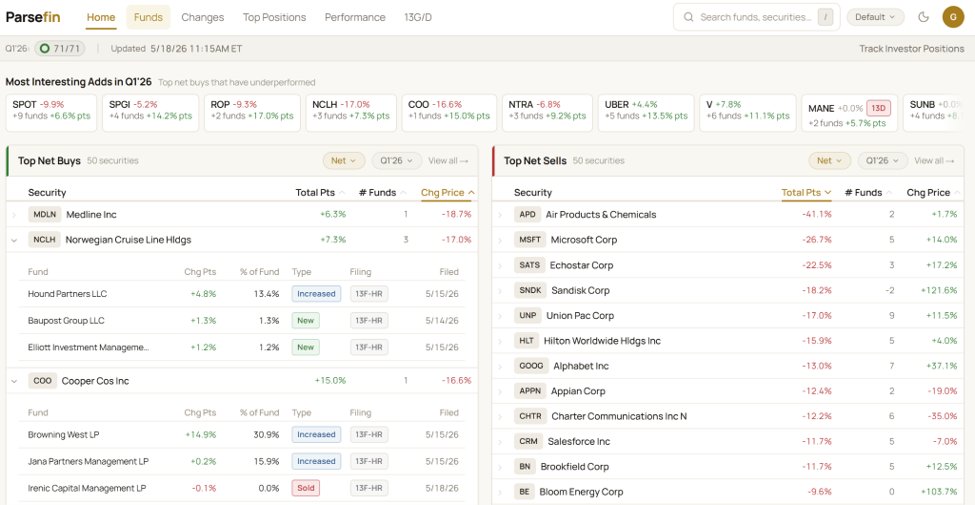Click the CRM ticker badge
Viewport: 975px width, 505px height.
[x=528, y=442]
